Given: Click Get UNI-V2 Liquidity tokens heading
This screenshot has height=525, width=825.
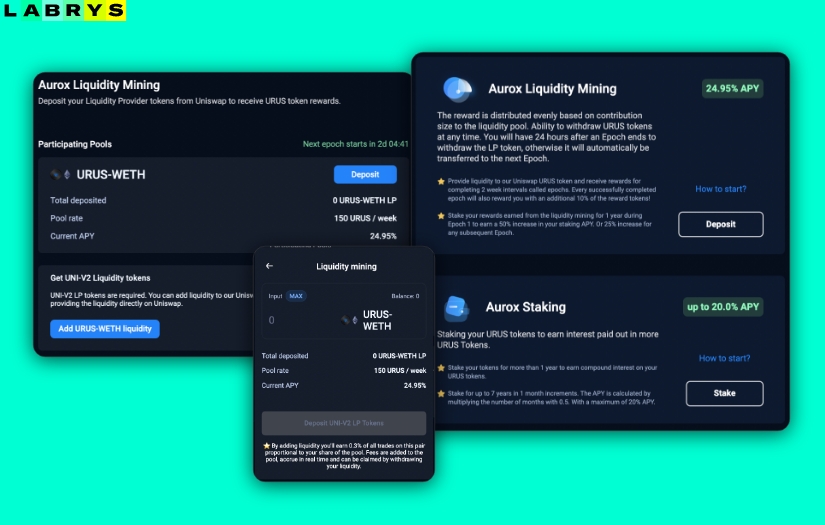Looking at the screenshot, I should point(100,278).
